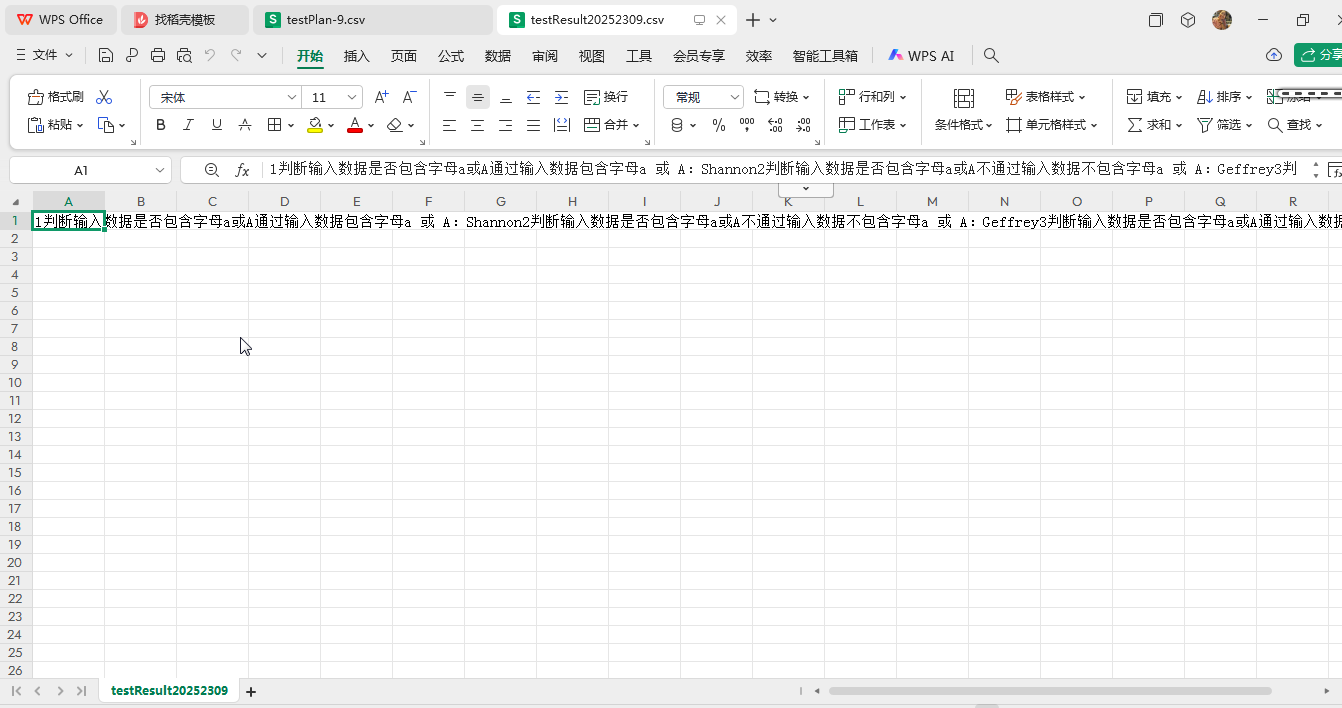Toggle middle vertical alignment
This screenshot has width=1342, height=708.
478,97
